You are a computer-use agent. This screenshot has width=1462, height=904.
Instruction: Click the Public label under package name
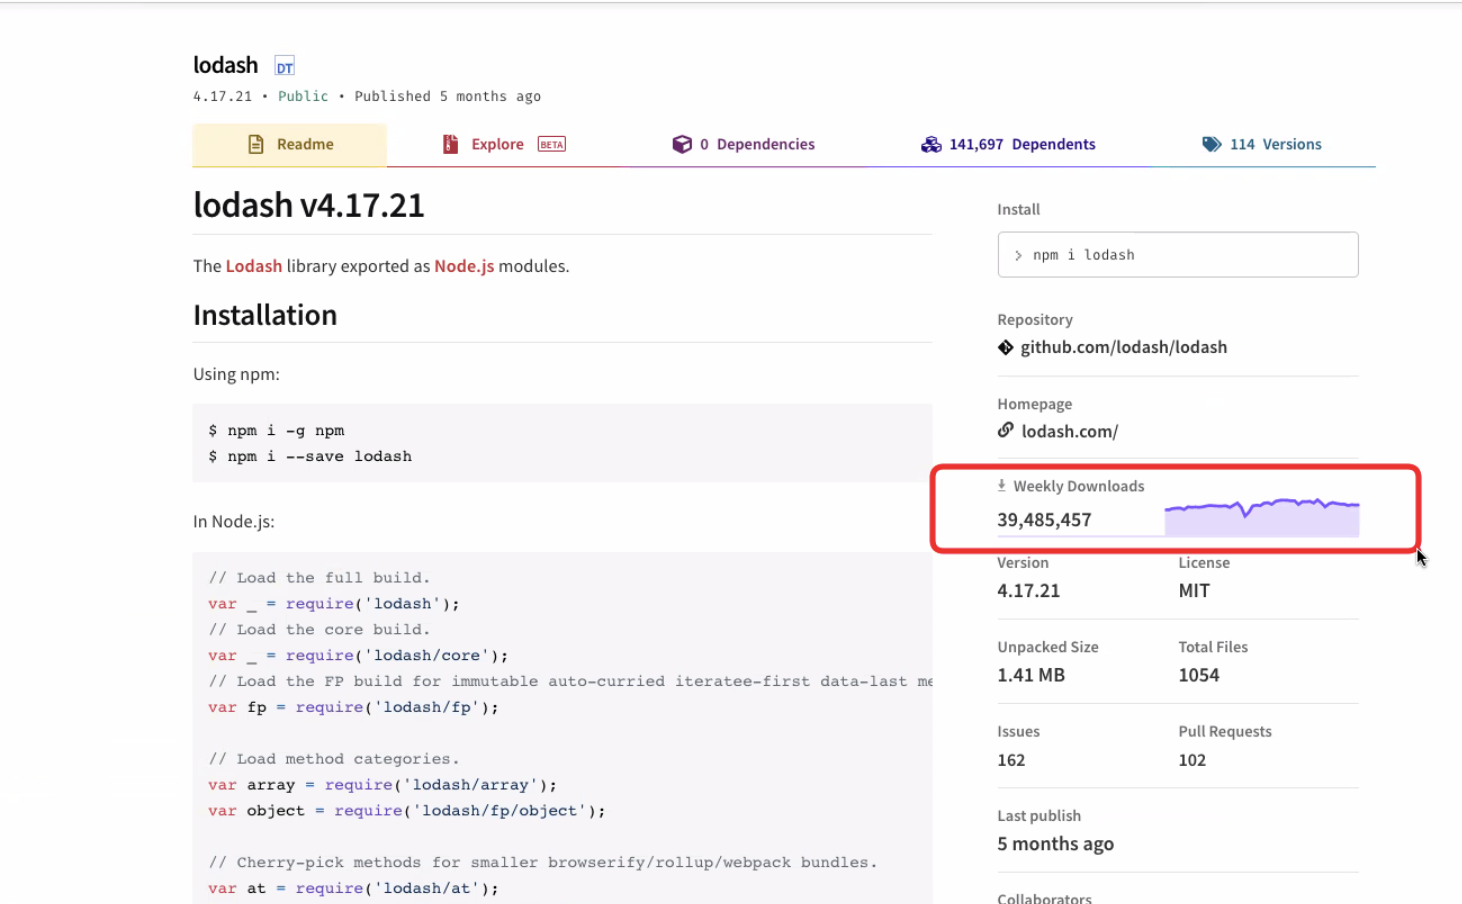(x=303, y=96)
